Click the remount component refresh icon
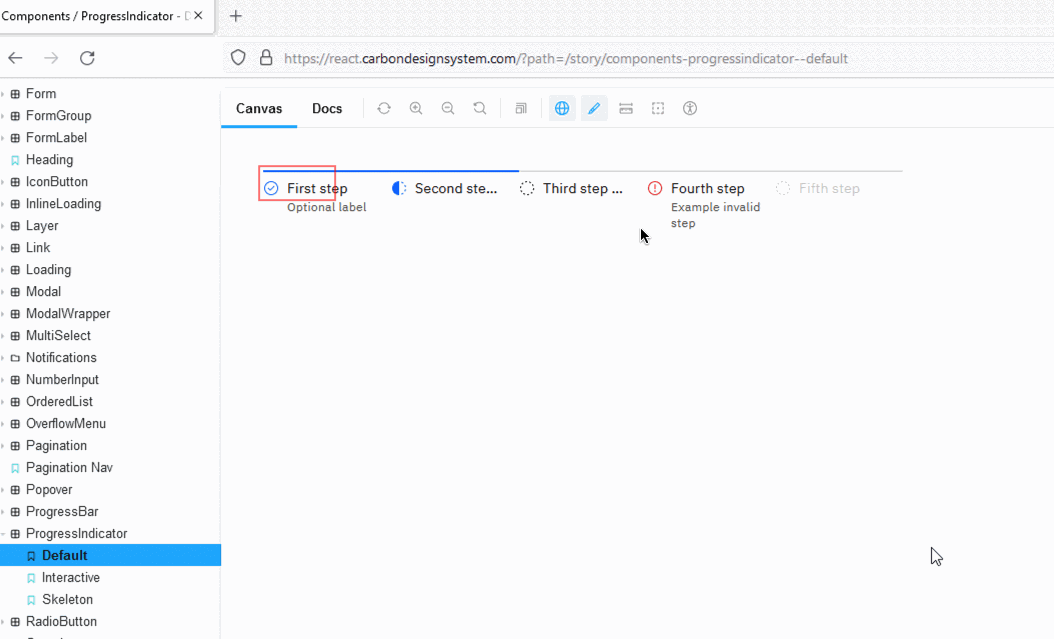Viewport: 1054px width, 639px height. (x=384, y=108)
